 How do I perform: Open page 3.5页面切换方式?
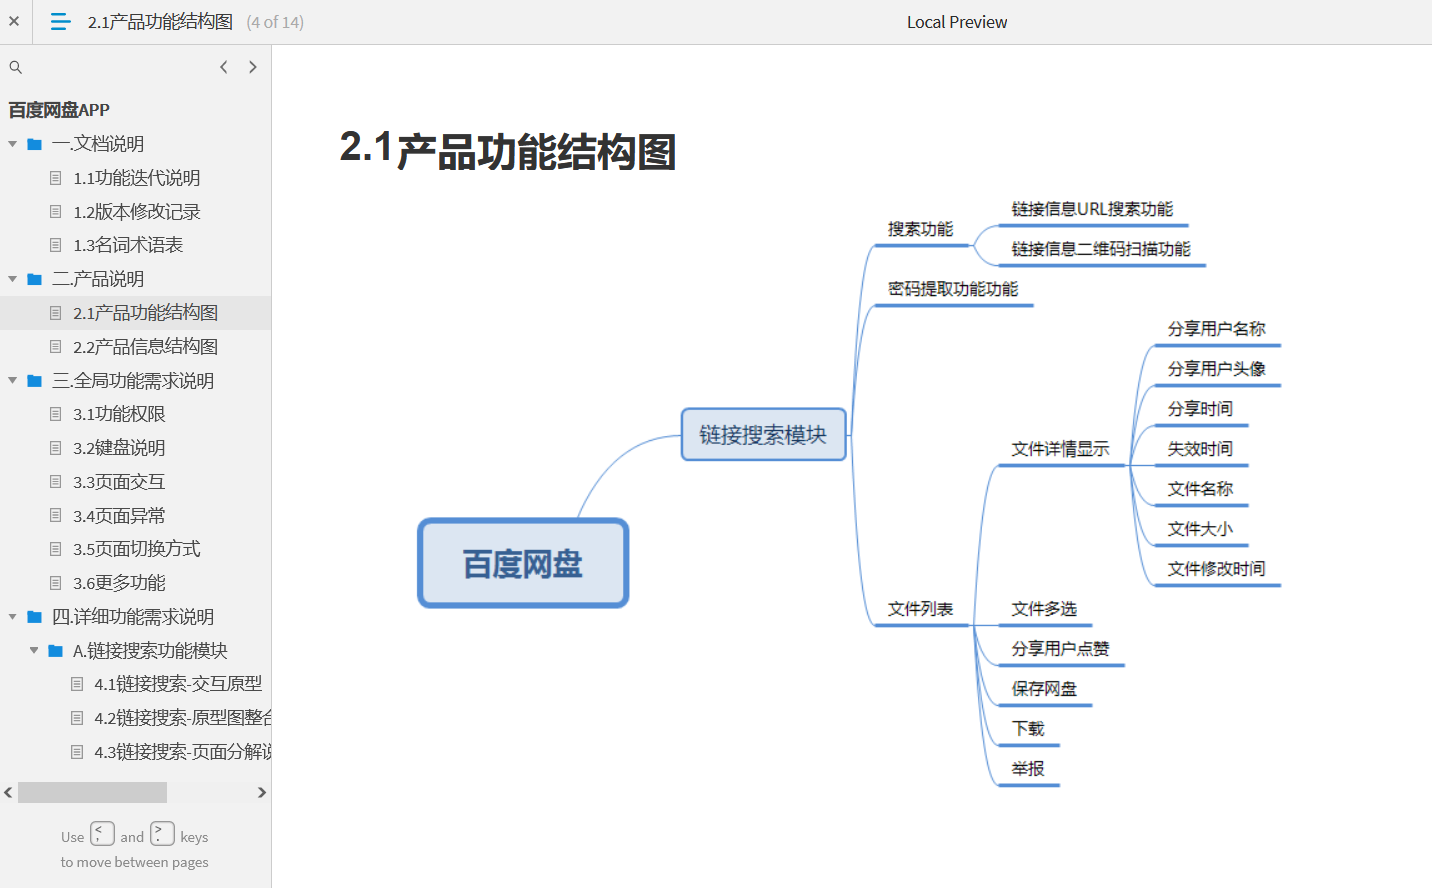click(136, 549)
